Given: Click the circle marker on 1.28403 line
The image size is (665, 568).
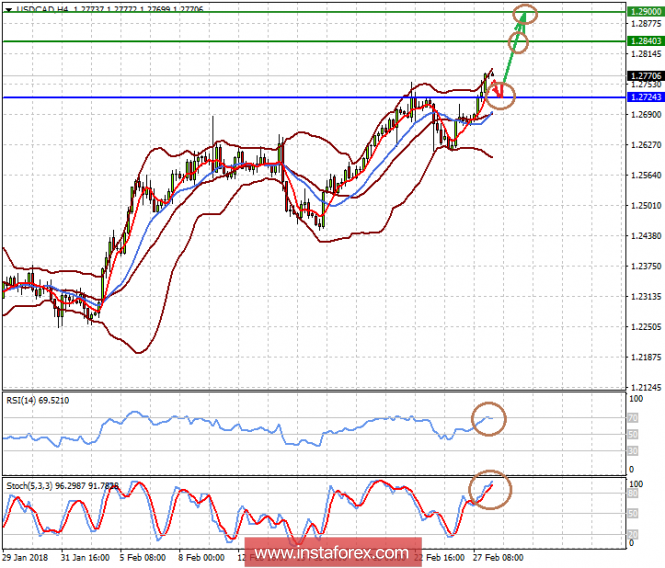Looking at the screenshot, I should pyautogui.click(x=518, y=42).
